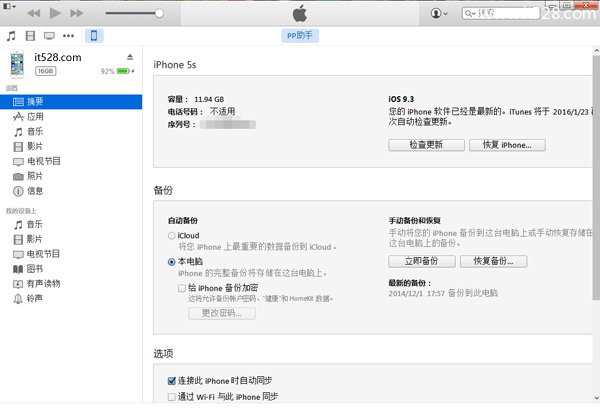Click the play button
The image size is (600, 410).
pos(55,13)
